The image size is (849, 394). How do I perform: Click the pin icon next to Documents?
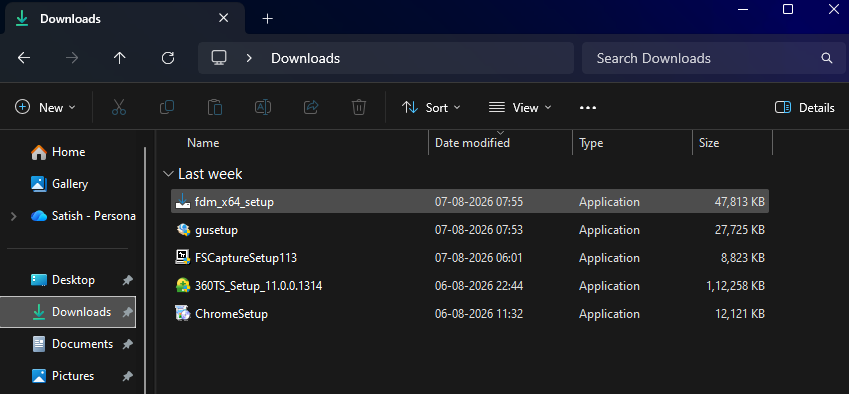pos(127,344)
